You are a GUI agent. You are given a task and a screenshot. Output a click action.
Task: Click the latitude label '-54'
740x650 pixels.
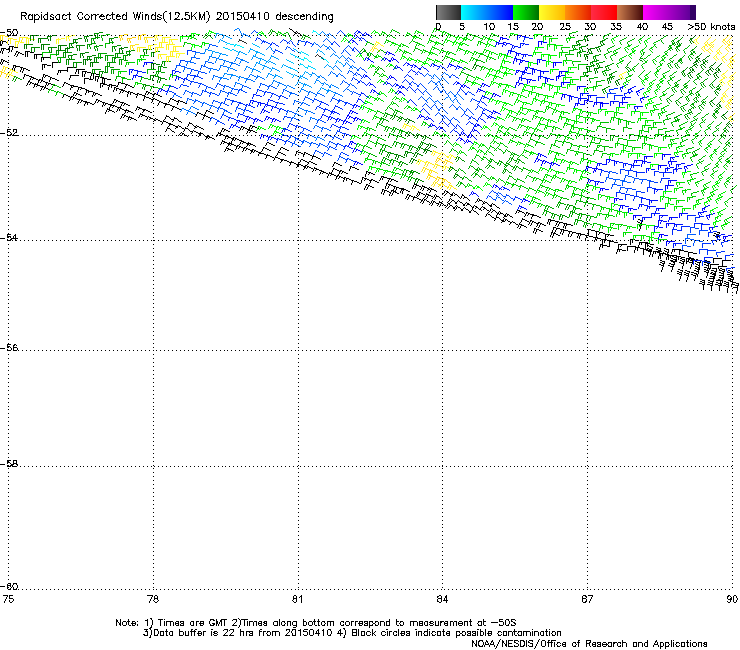coord(9,237)
